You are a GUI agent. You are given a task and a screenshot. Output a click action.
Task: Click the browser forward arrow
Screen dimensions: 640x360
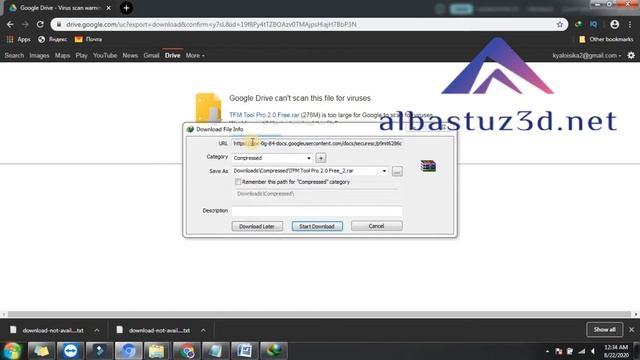pos(25,24)
